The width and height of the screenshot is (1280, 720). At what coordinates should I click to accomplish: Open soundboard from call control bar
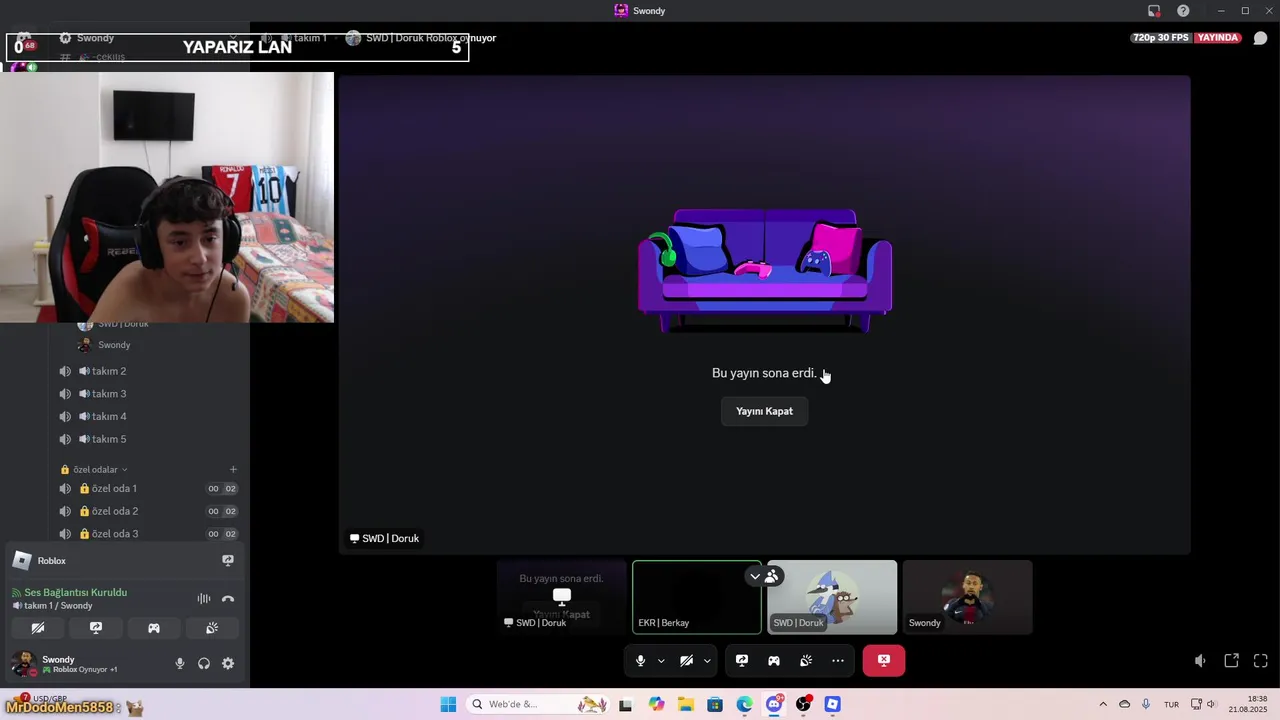[x=806, y=661]
